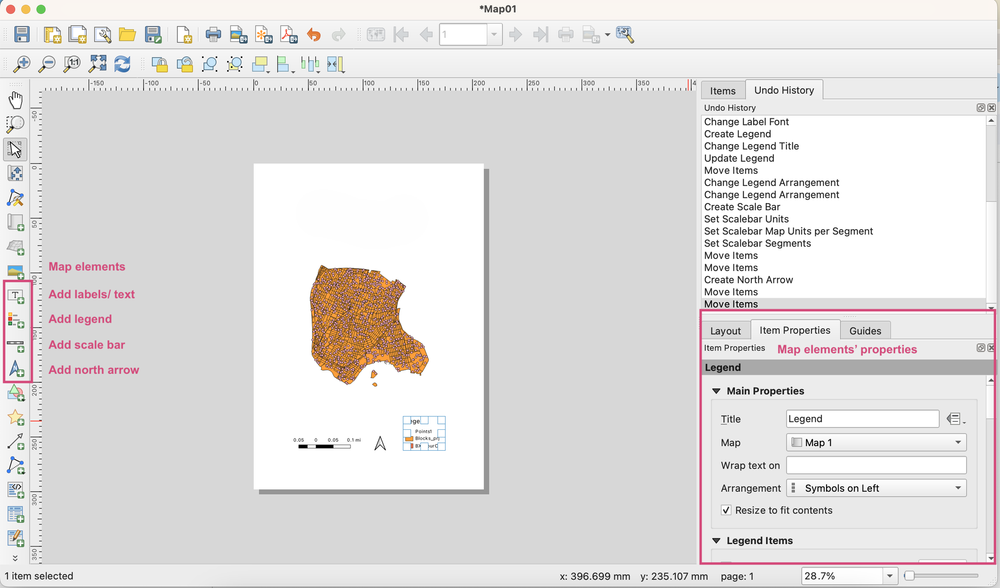
Task: Switch to the Items tab
Action: click(723, 91)
